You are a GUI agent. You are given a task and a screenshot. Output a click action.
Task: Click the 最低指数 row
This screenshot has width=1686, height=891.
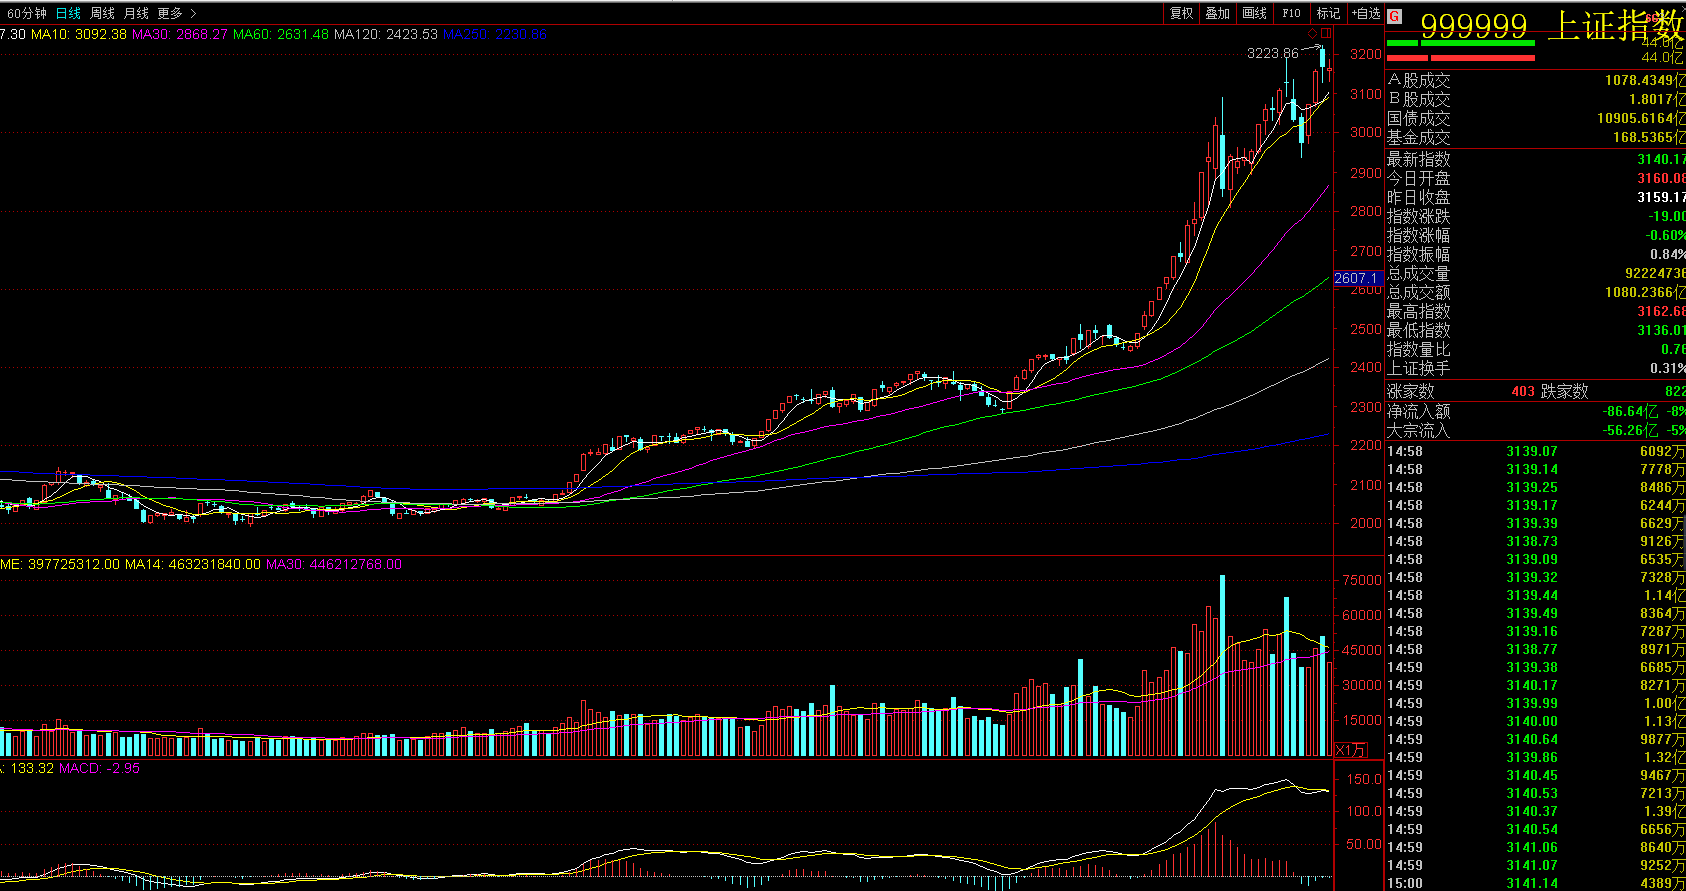coord(1535,330)
